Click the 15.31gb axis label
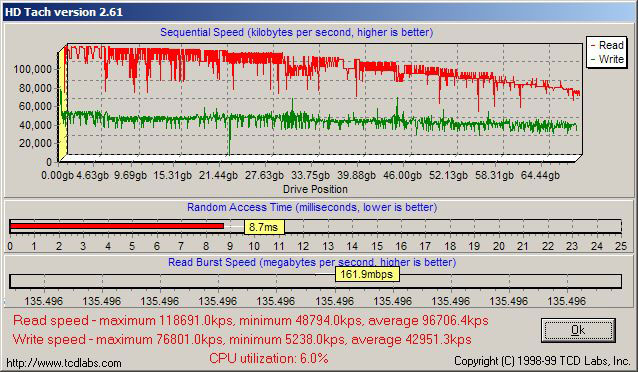Viewport: 638px width, 372px height. (172, 175)
